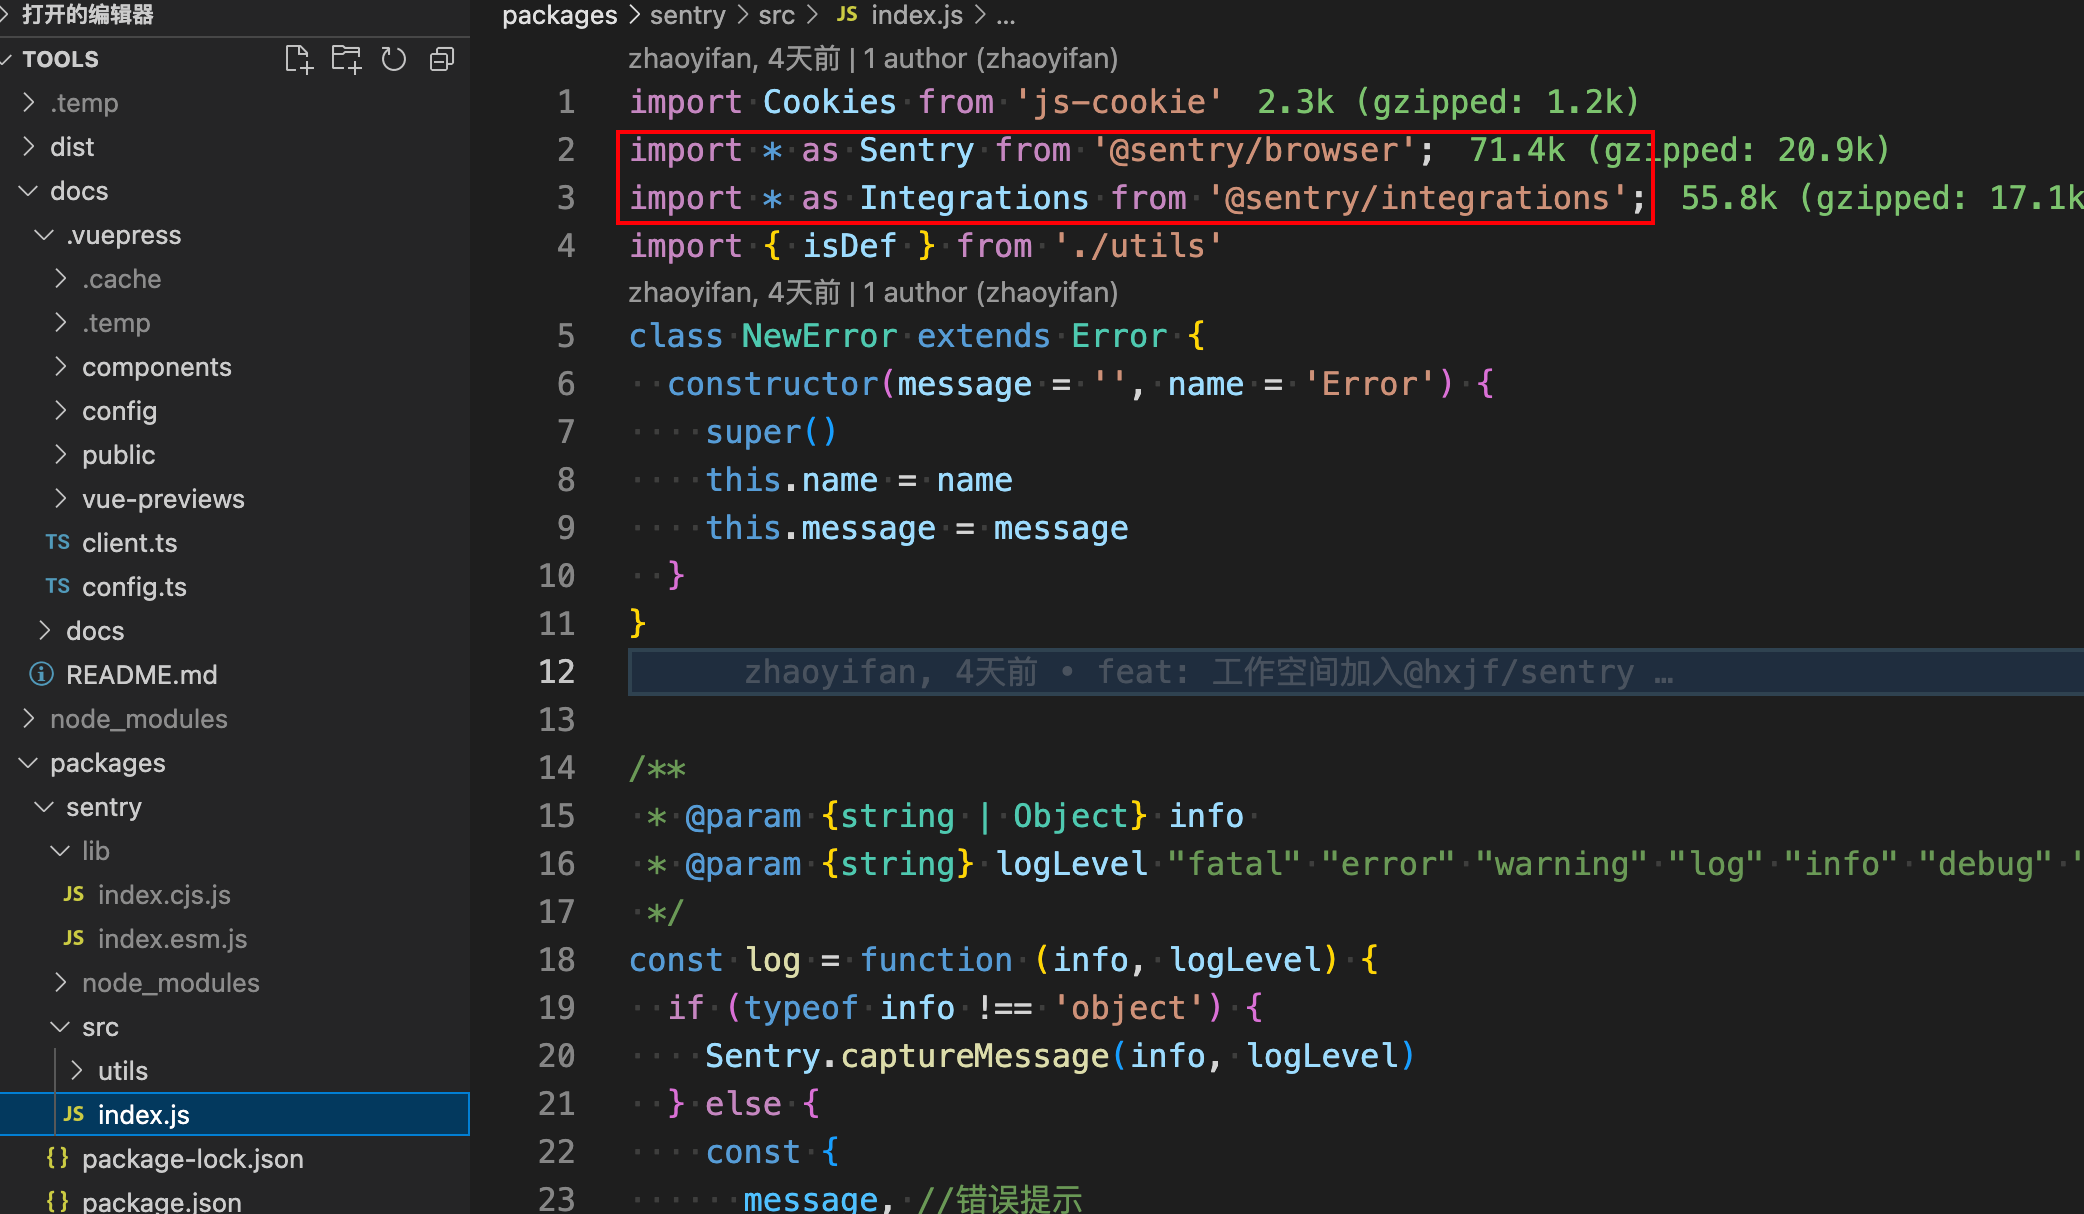Expand the utils folder under src
This screenshot has height=1214, width=2084.
[122, 1071]
